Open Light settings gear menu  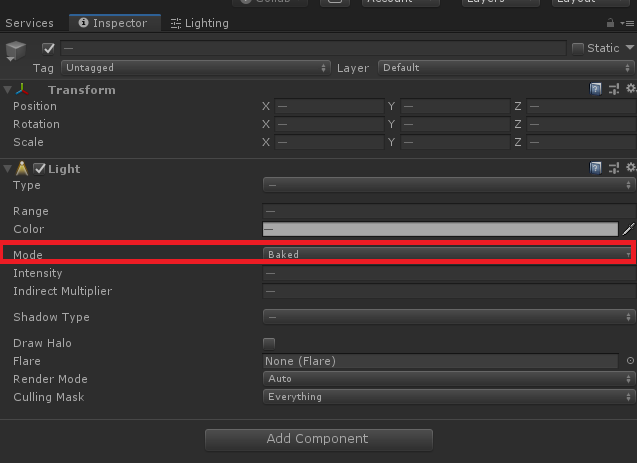tap(630, 167)
